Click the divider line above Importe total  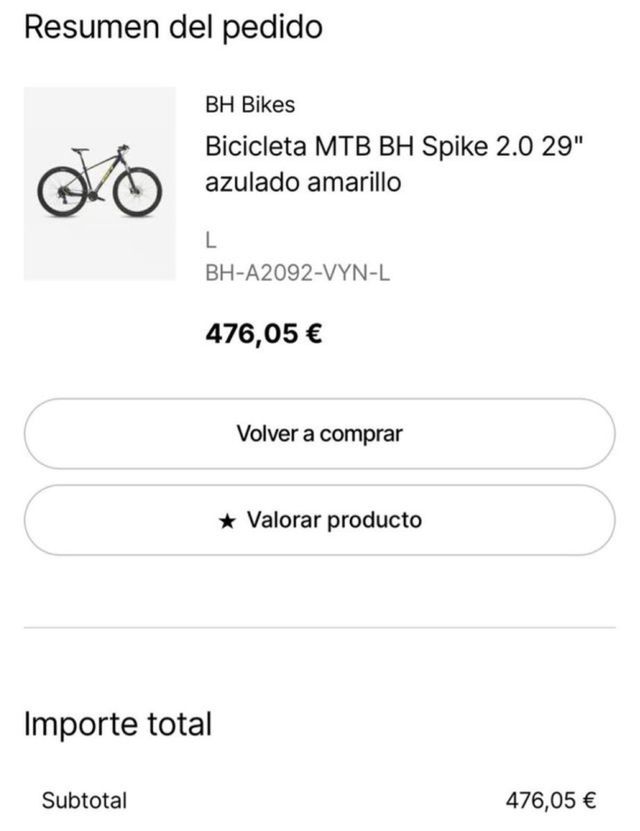[320, 628]
